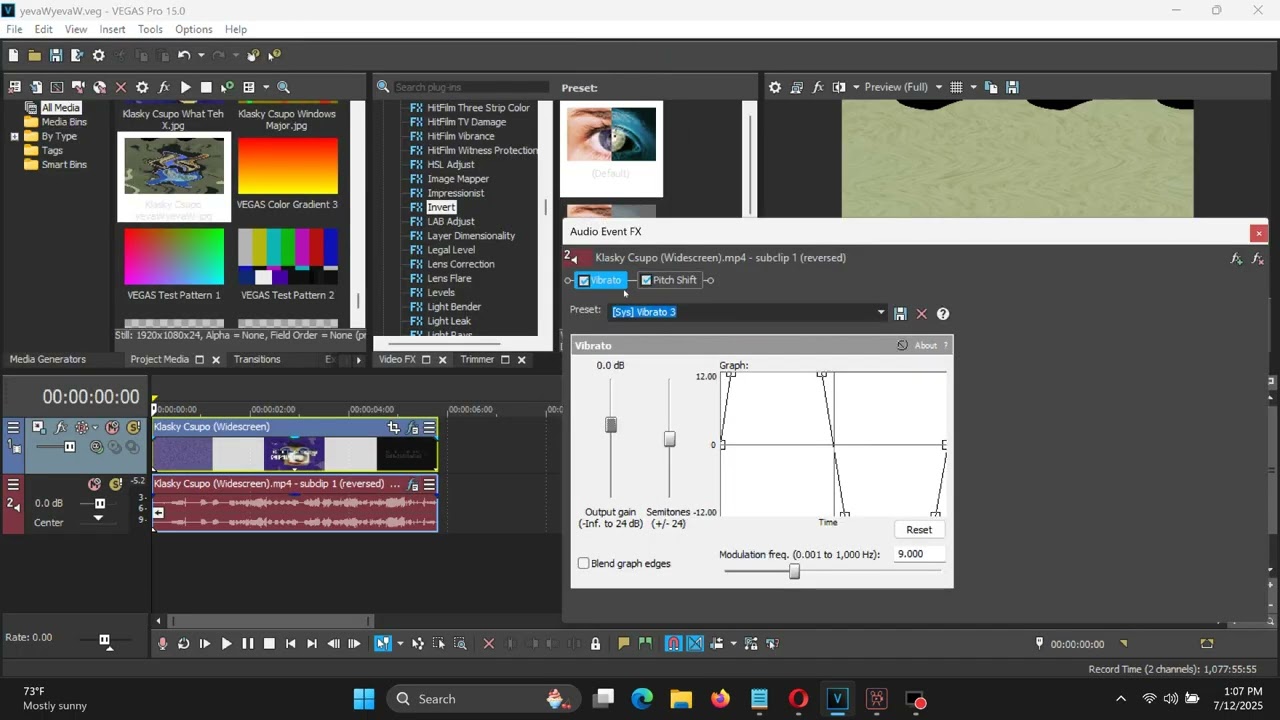Switch to the Trimmer tab

(477, 359)
